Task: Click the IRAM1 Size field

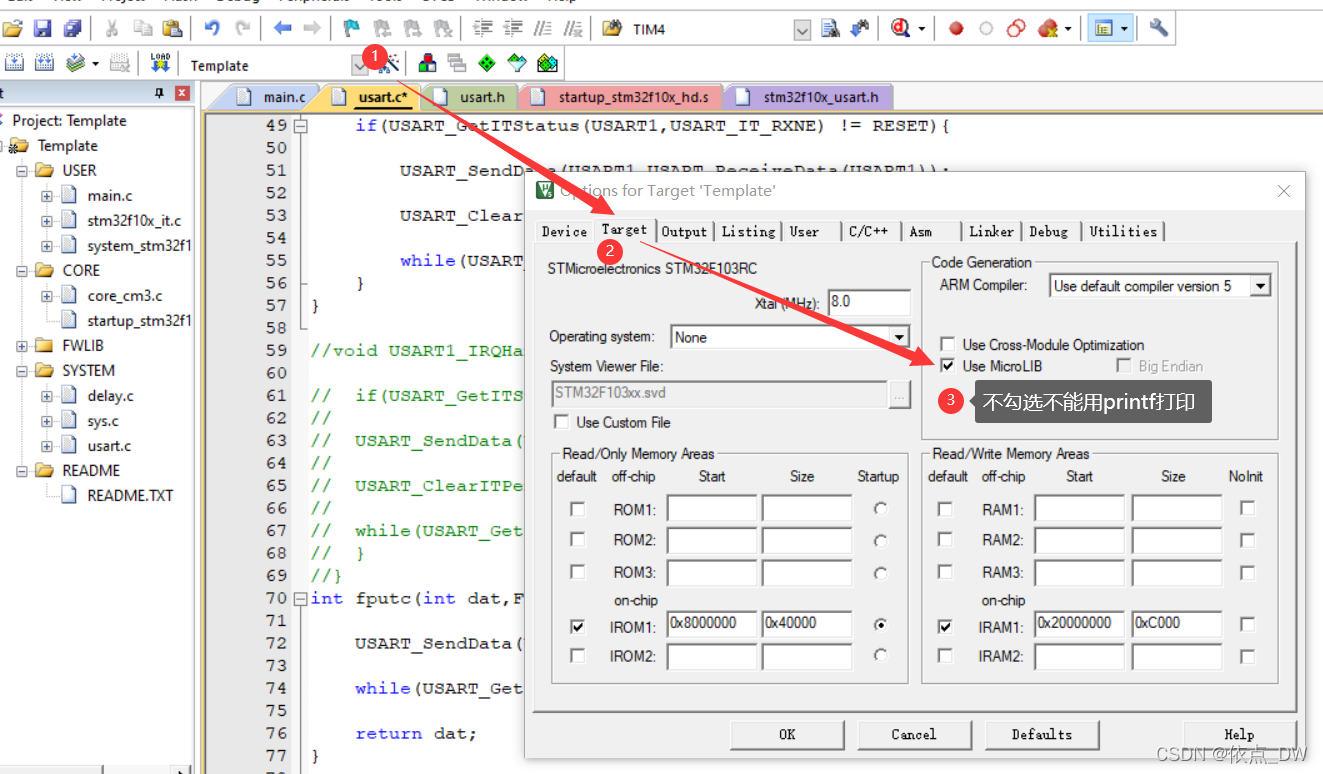Action: tap(1176, 624)
